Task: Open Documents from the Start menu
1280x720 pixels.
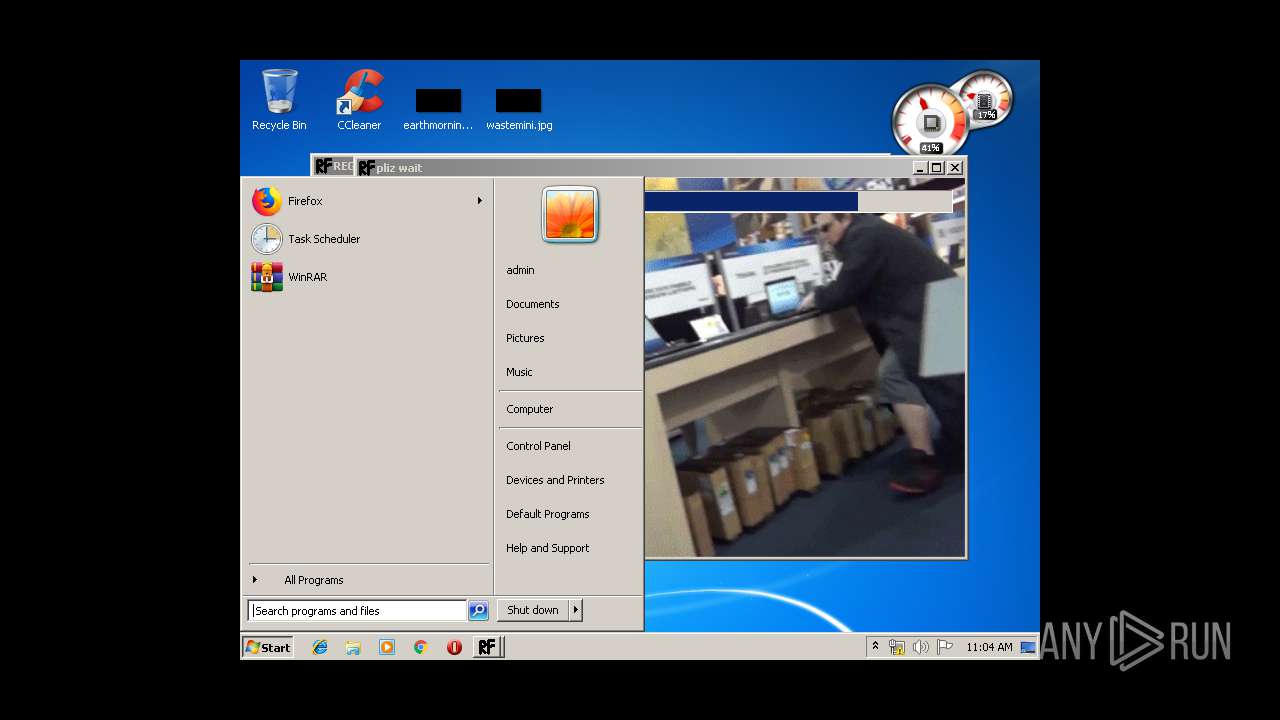Action: 533,304
